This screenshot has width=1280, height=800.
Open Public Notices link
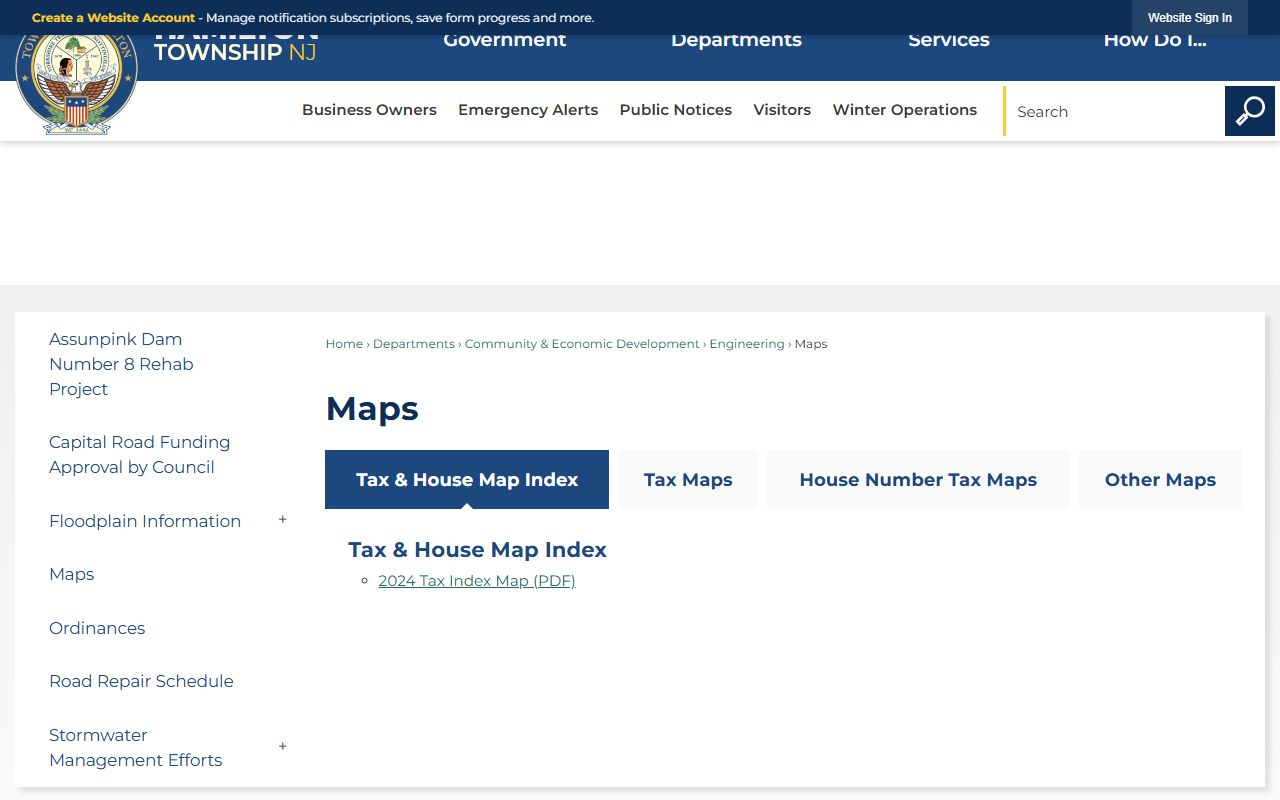point(676,110)
